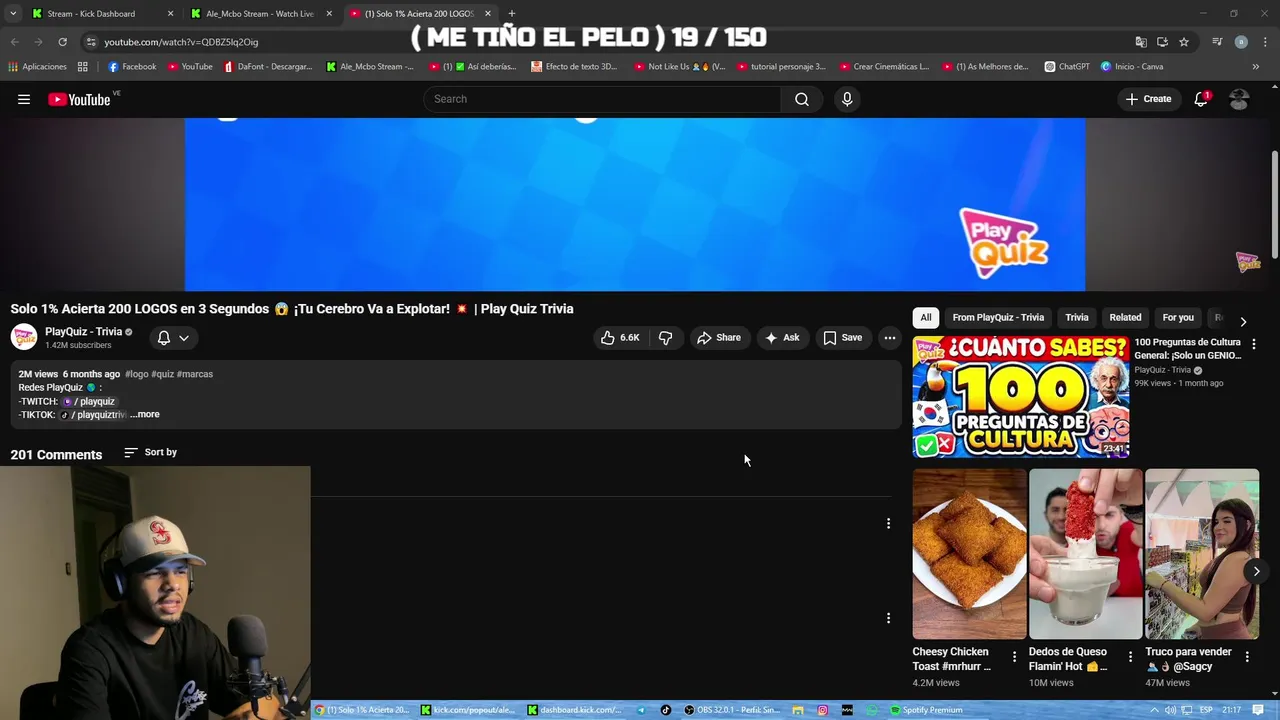1280x720 pixels.
Task: Open the Truco para vender short
Action: (x=1202, y=554)
